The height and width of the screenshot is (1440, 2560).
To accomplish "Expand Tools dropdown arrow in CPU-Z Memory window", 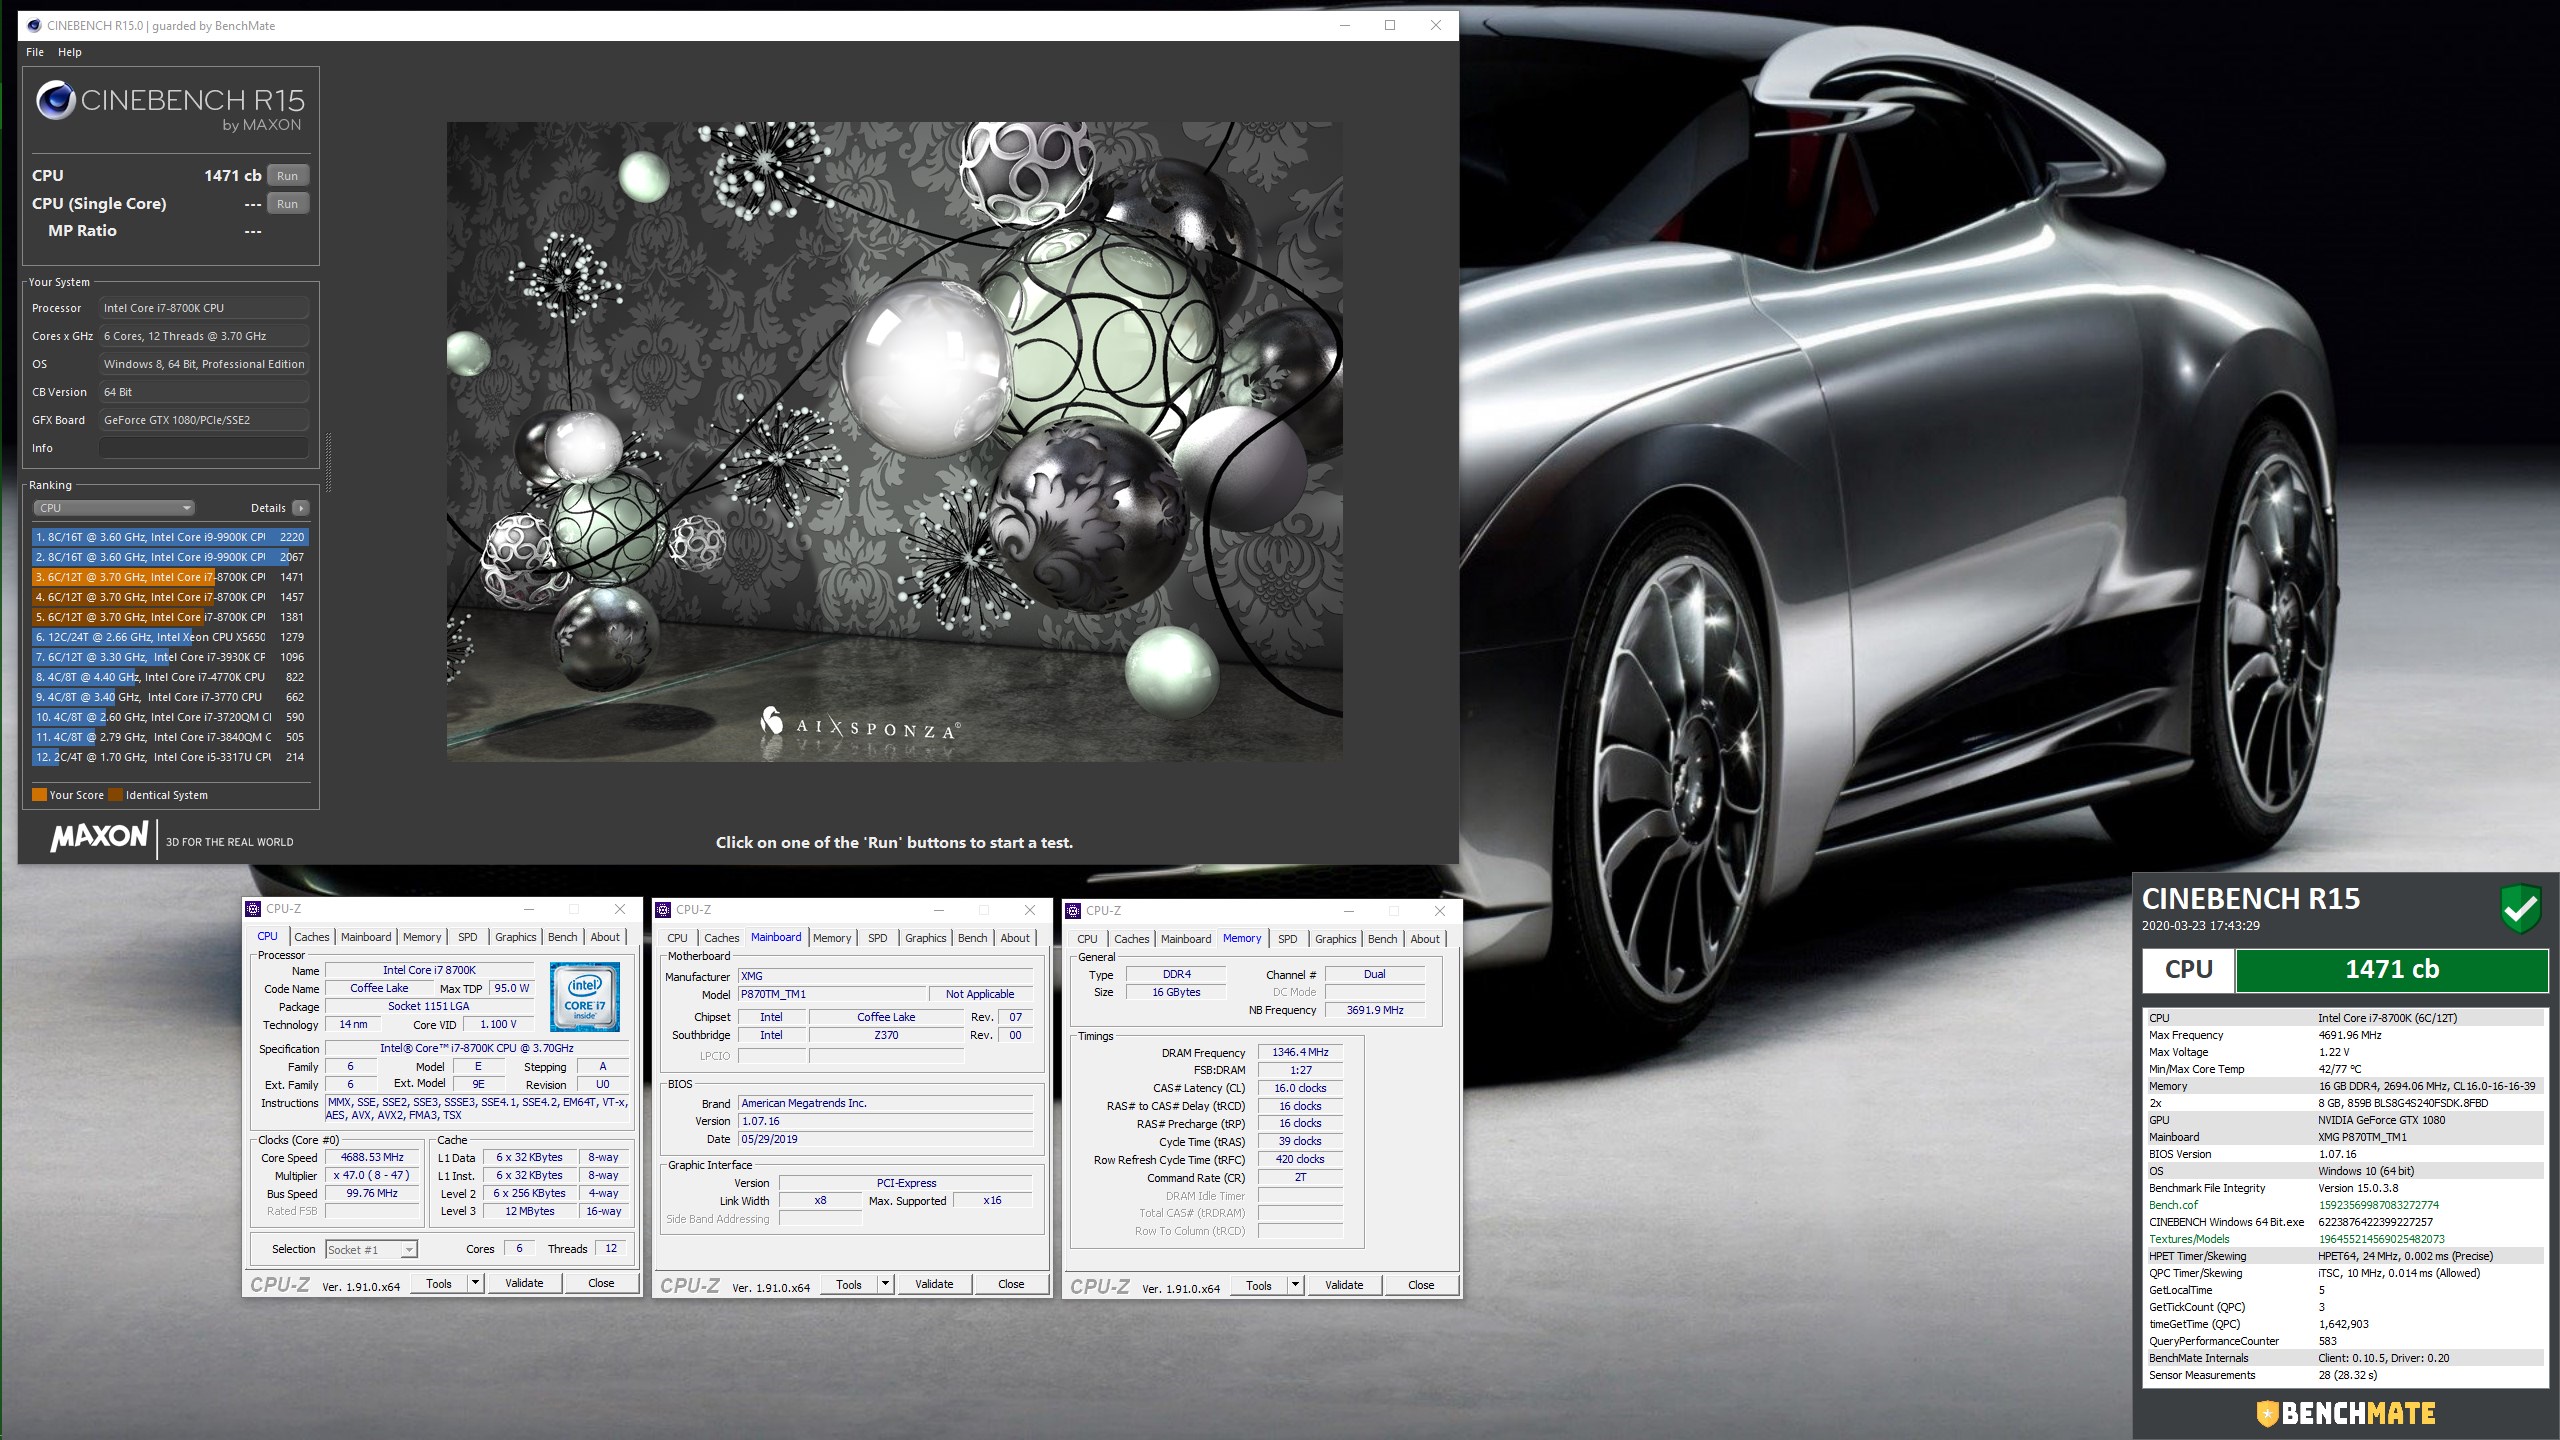I will point(1296,1285).
